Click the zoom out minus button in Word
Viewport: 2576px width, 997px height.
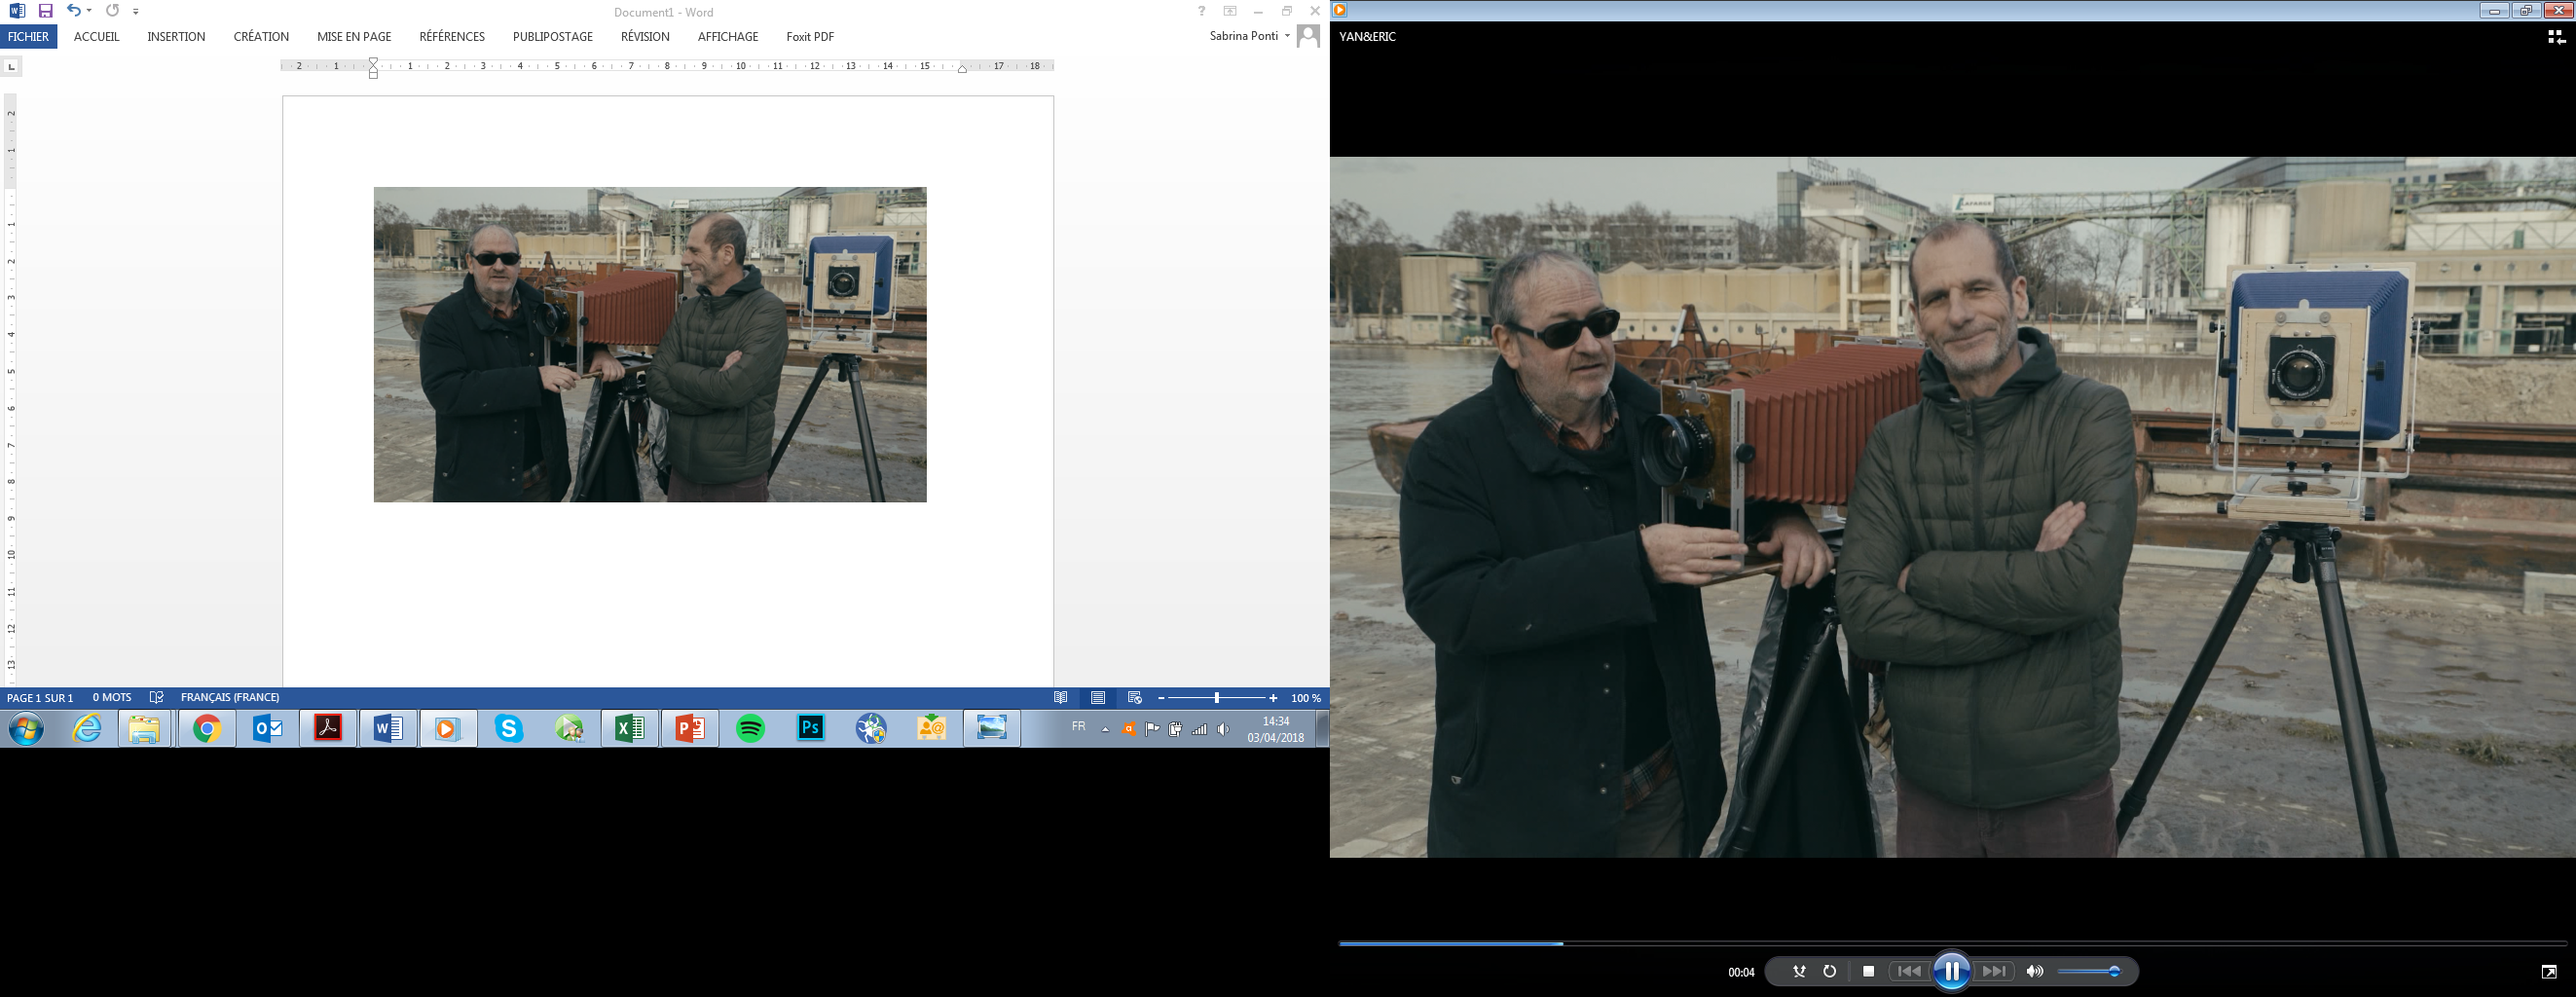pyautogui.click(x=1161, y=698)
